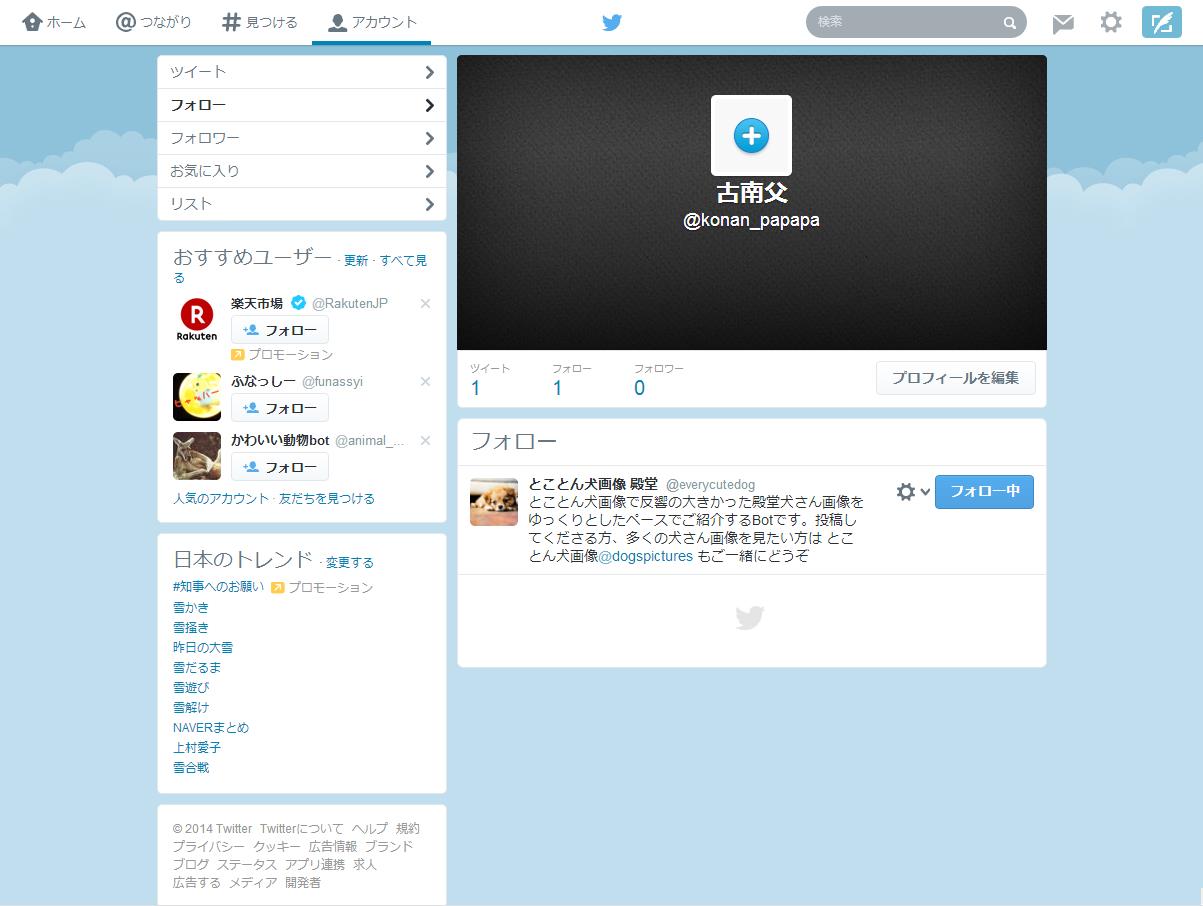Dismiss the ふなっしー suggestion
Image resolution: width=1203 pixels, height=906 pixels.
pos(425,381)
